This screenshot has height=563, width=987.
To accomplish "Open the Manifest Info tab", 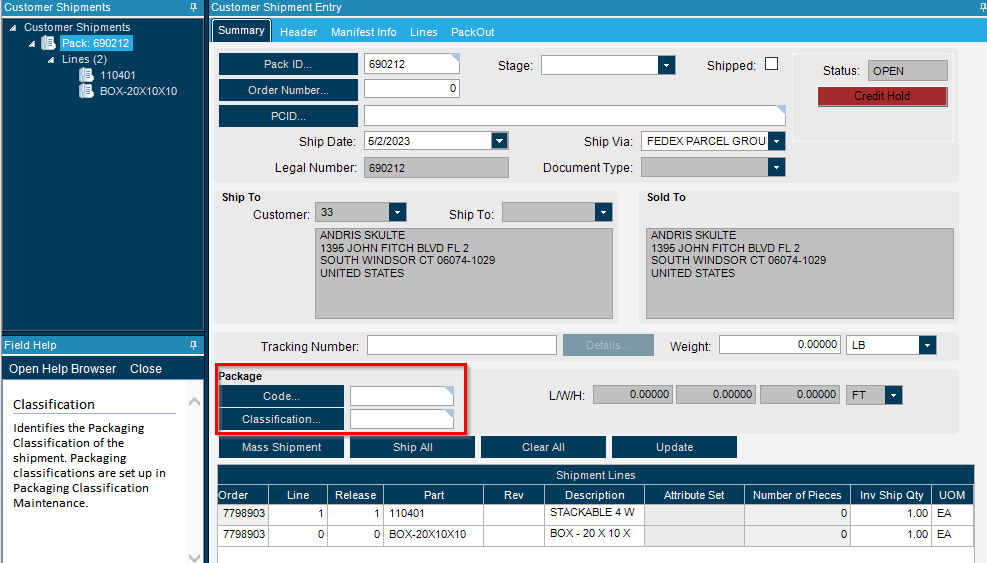I will (364, 32).
